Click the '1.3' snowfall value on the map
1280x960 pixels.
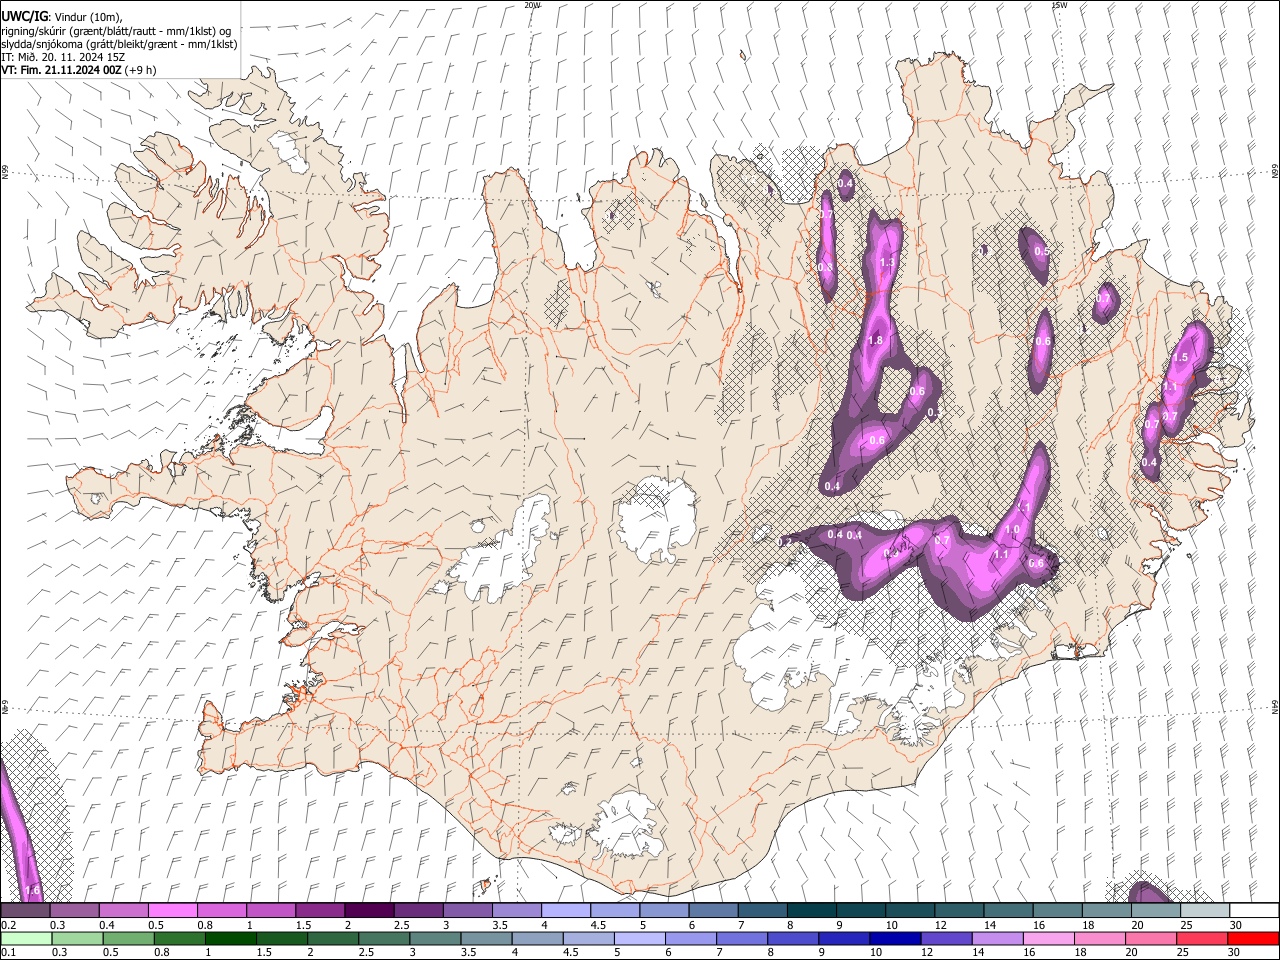[x=886, y=263]
